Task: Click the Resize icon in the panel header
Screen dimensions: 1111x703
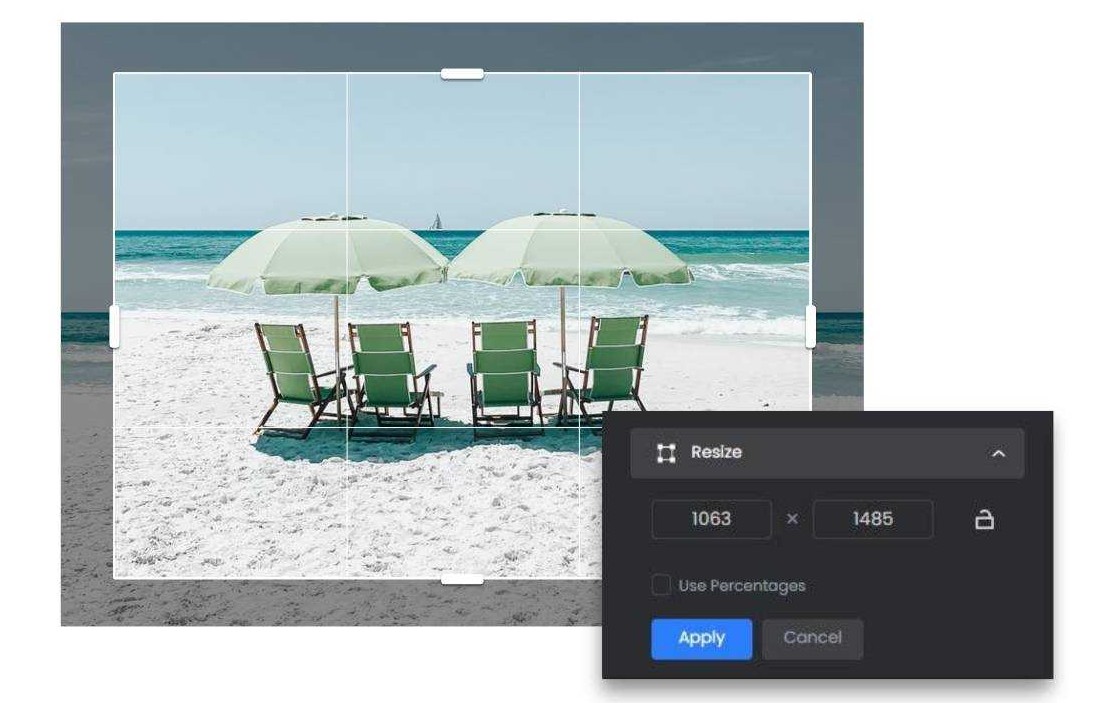Action: click(666, 453)
